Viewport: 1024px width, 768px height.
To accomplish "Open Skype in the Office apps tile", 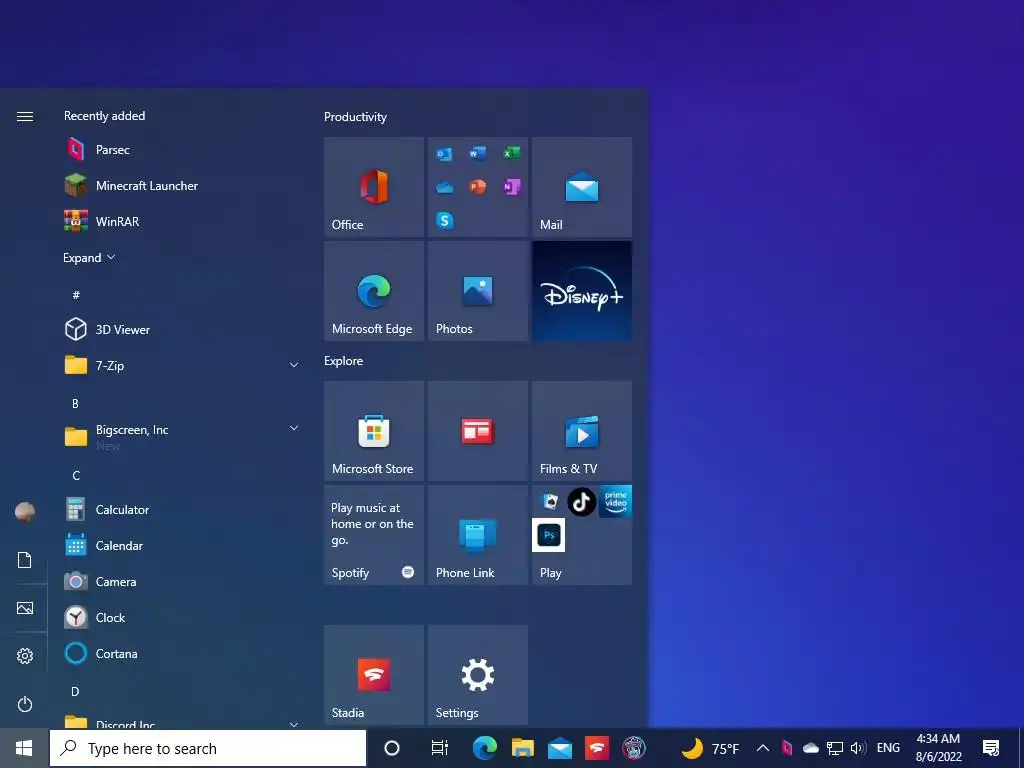I will tap(444, 220).
